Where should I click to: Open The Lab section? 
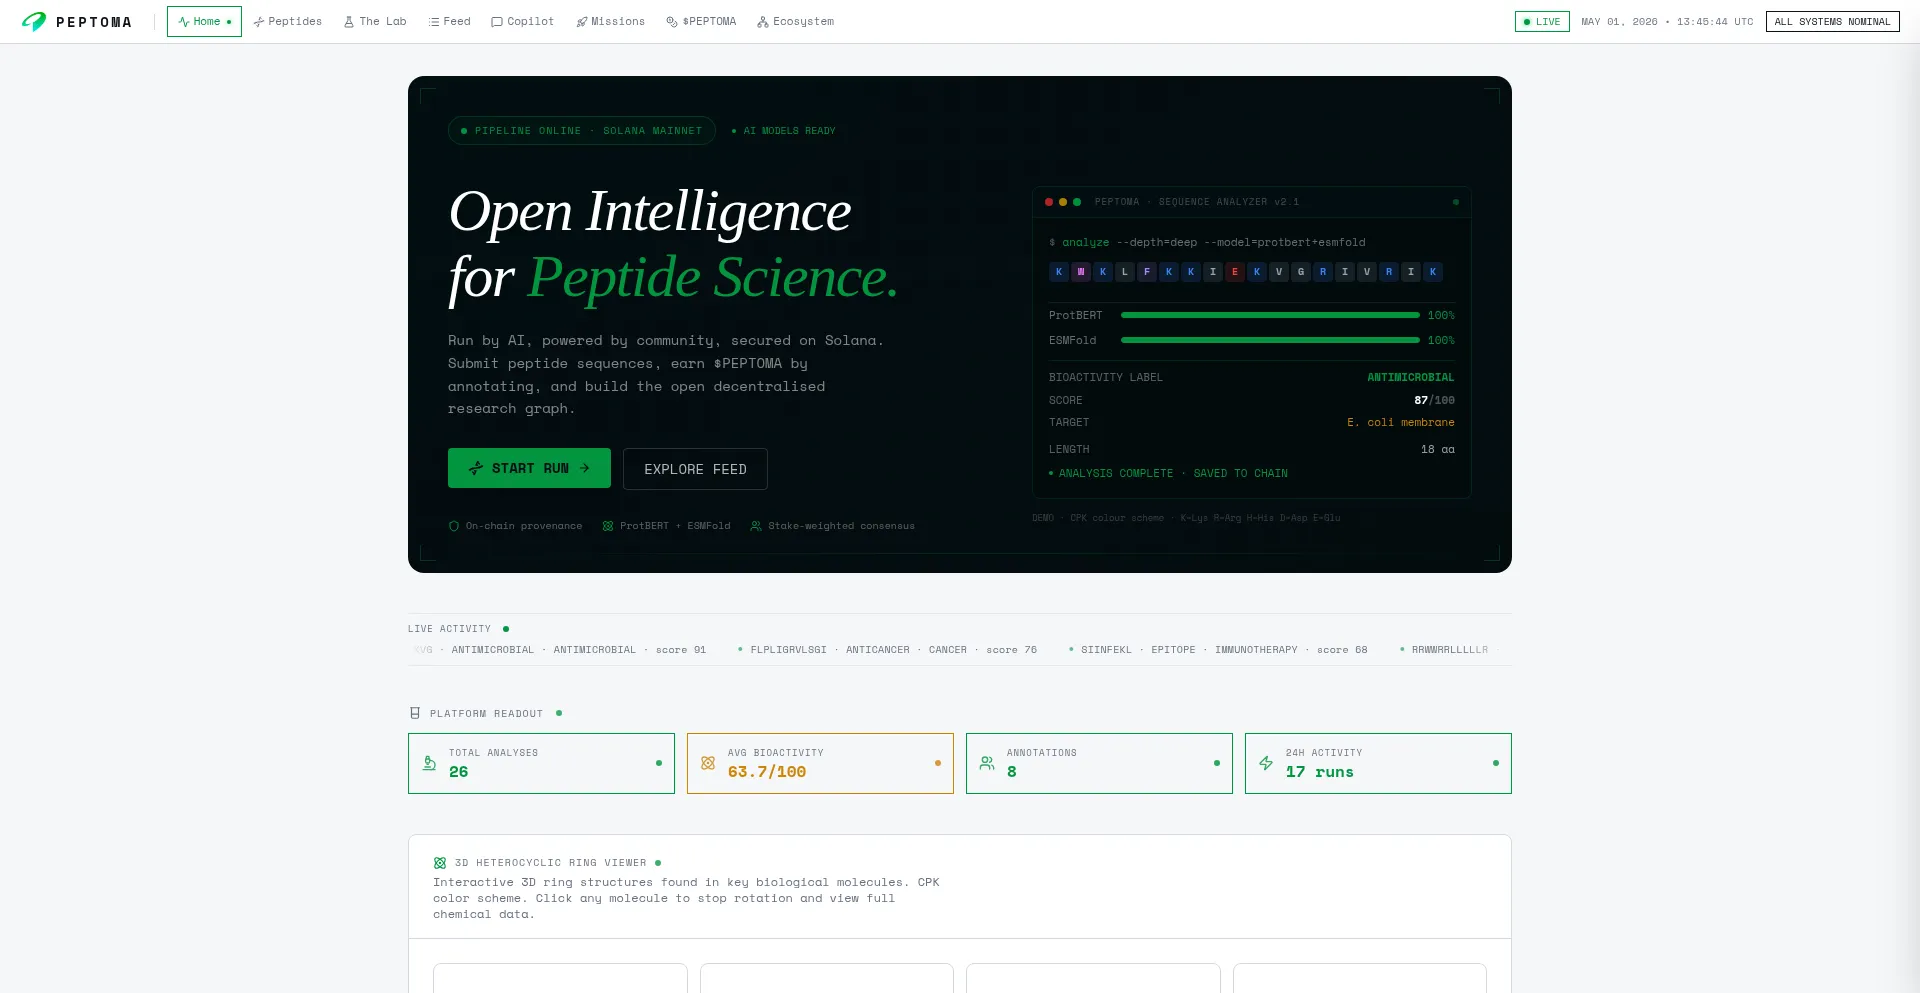[x=375, y=21]
